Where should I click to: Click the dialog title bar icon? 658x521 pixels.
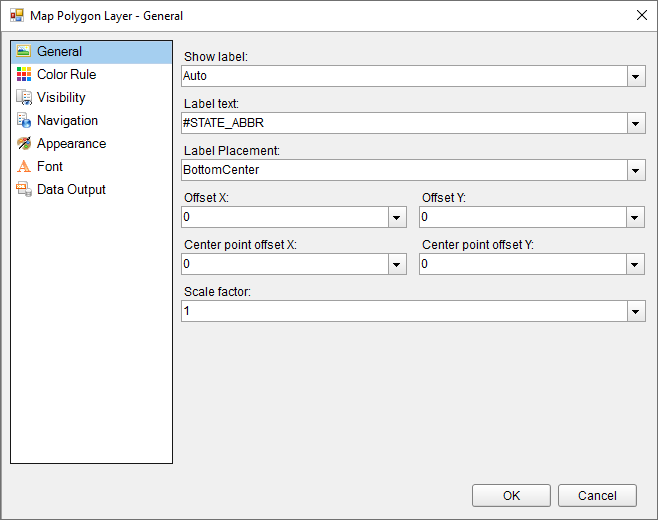click(17, 16)
